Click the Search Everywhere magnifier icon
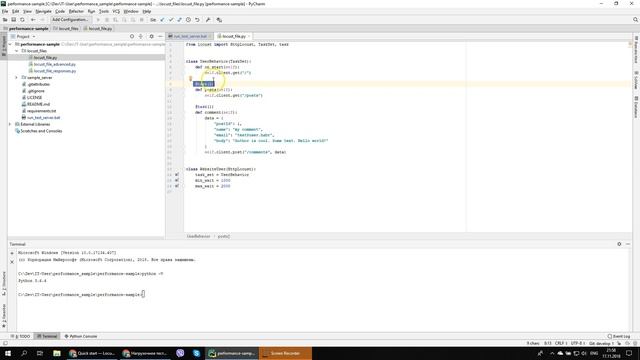The height and width of the screenshot is (360, 640). 635,20
